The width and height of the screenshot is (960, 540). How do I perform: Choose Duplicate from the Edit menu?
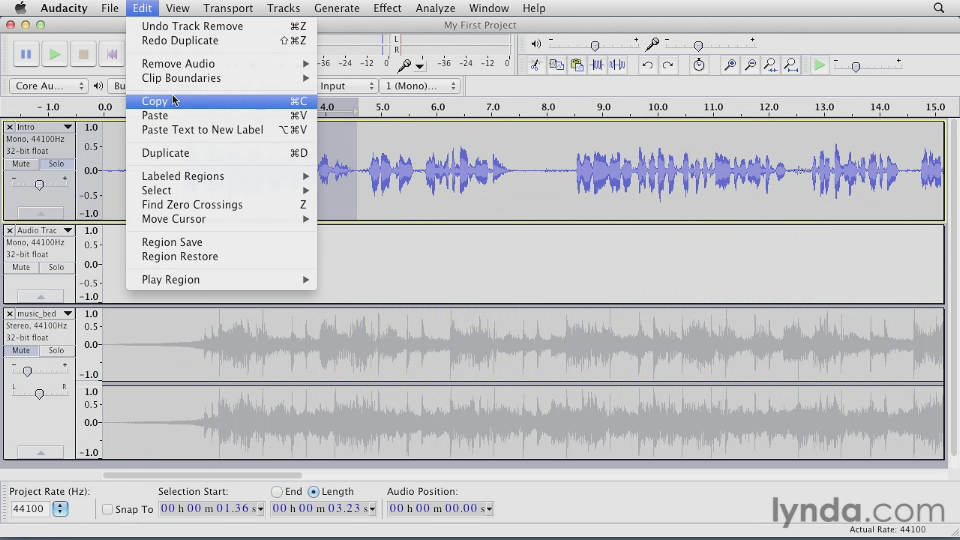click(x=221, y=153)
